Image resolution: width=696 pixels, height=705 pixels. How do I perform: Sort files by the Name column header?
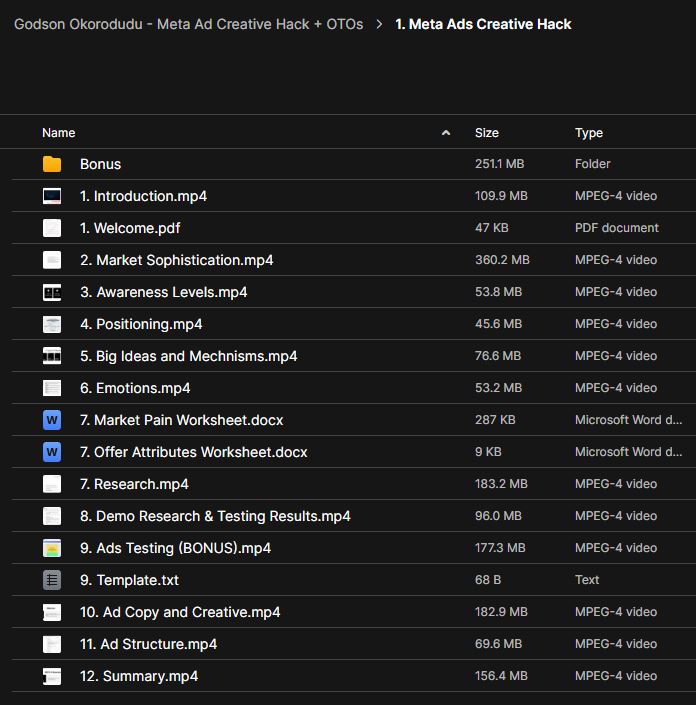pyautogui.click(x=59, y=133)
